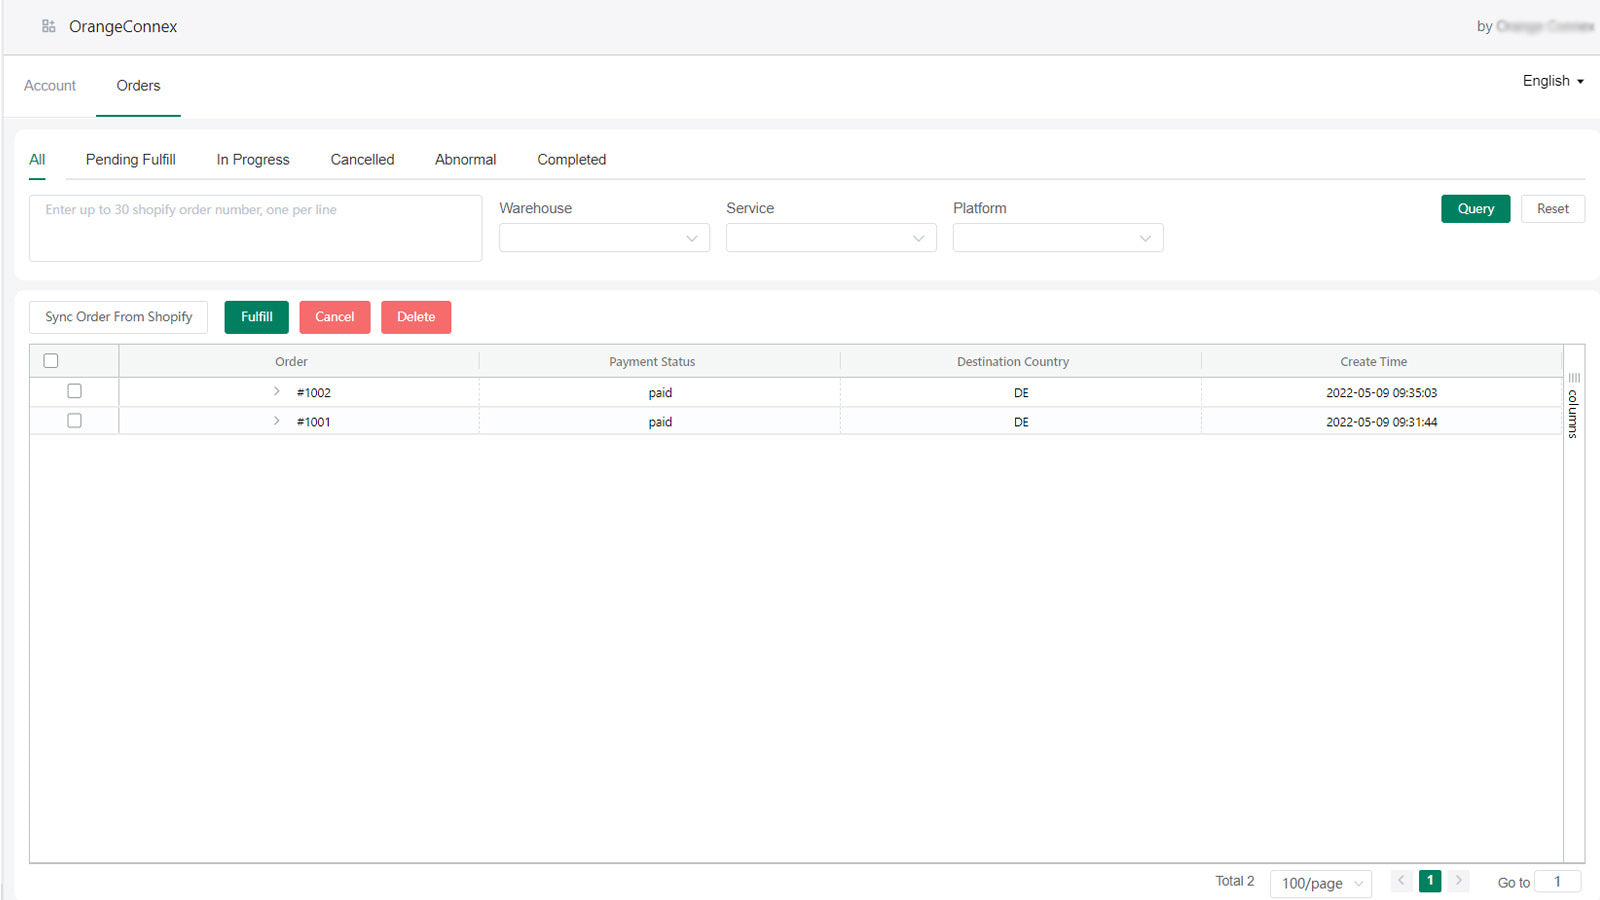Image resolution: width=1600 pixels, height=900 pixels.
Task: Click the green Query button
Action: point(1475,209)
